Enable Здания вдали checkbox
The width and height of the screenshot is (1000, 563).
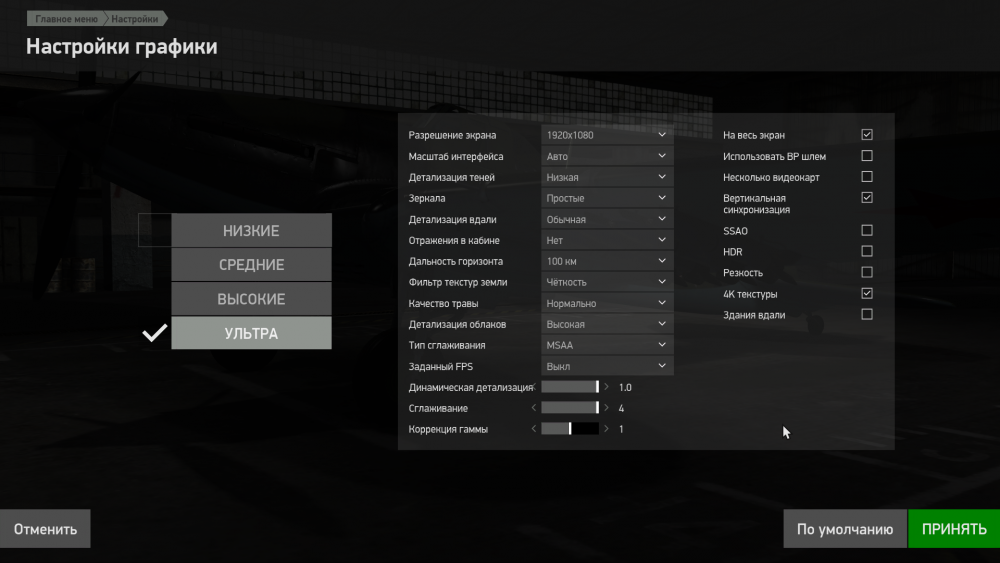[867, 314]
